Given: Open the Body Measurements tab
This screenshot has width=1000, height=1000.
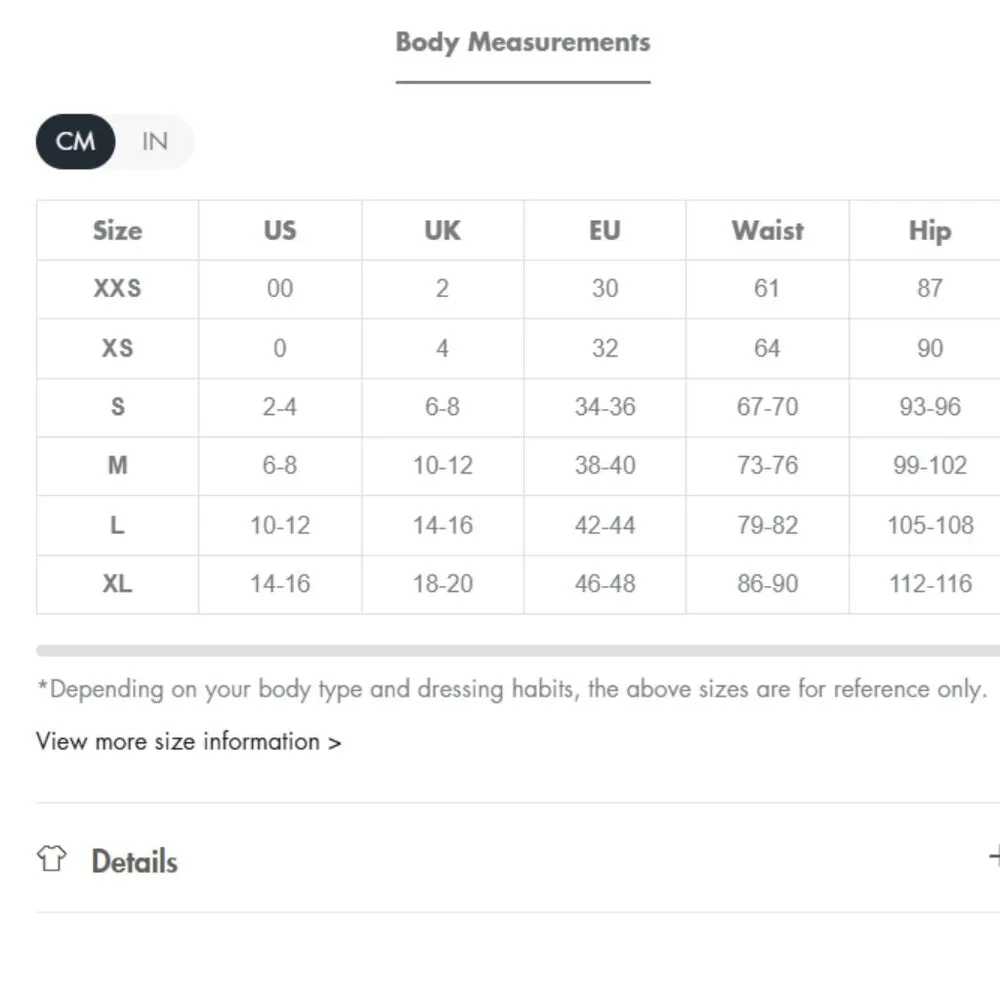Looking at the screenshot, I should pyautogui.click(x=522, y=43).
